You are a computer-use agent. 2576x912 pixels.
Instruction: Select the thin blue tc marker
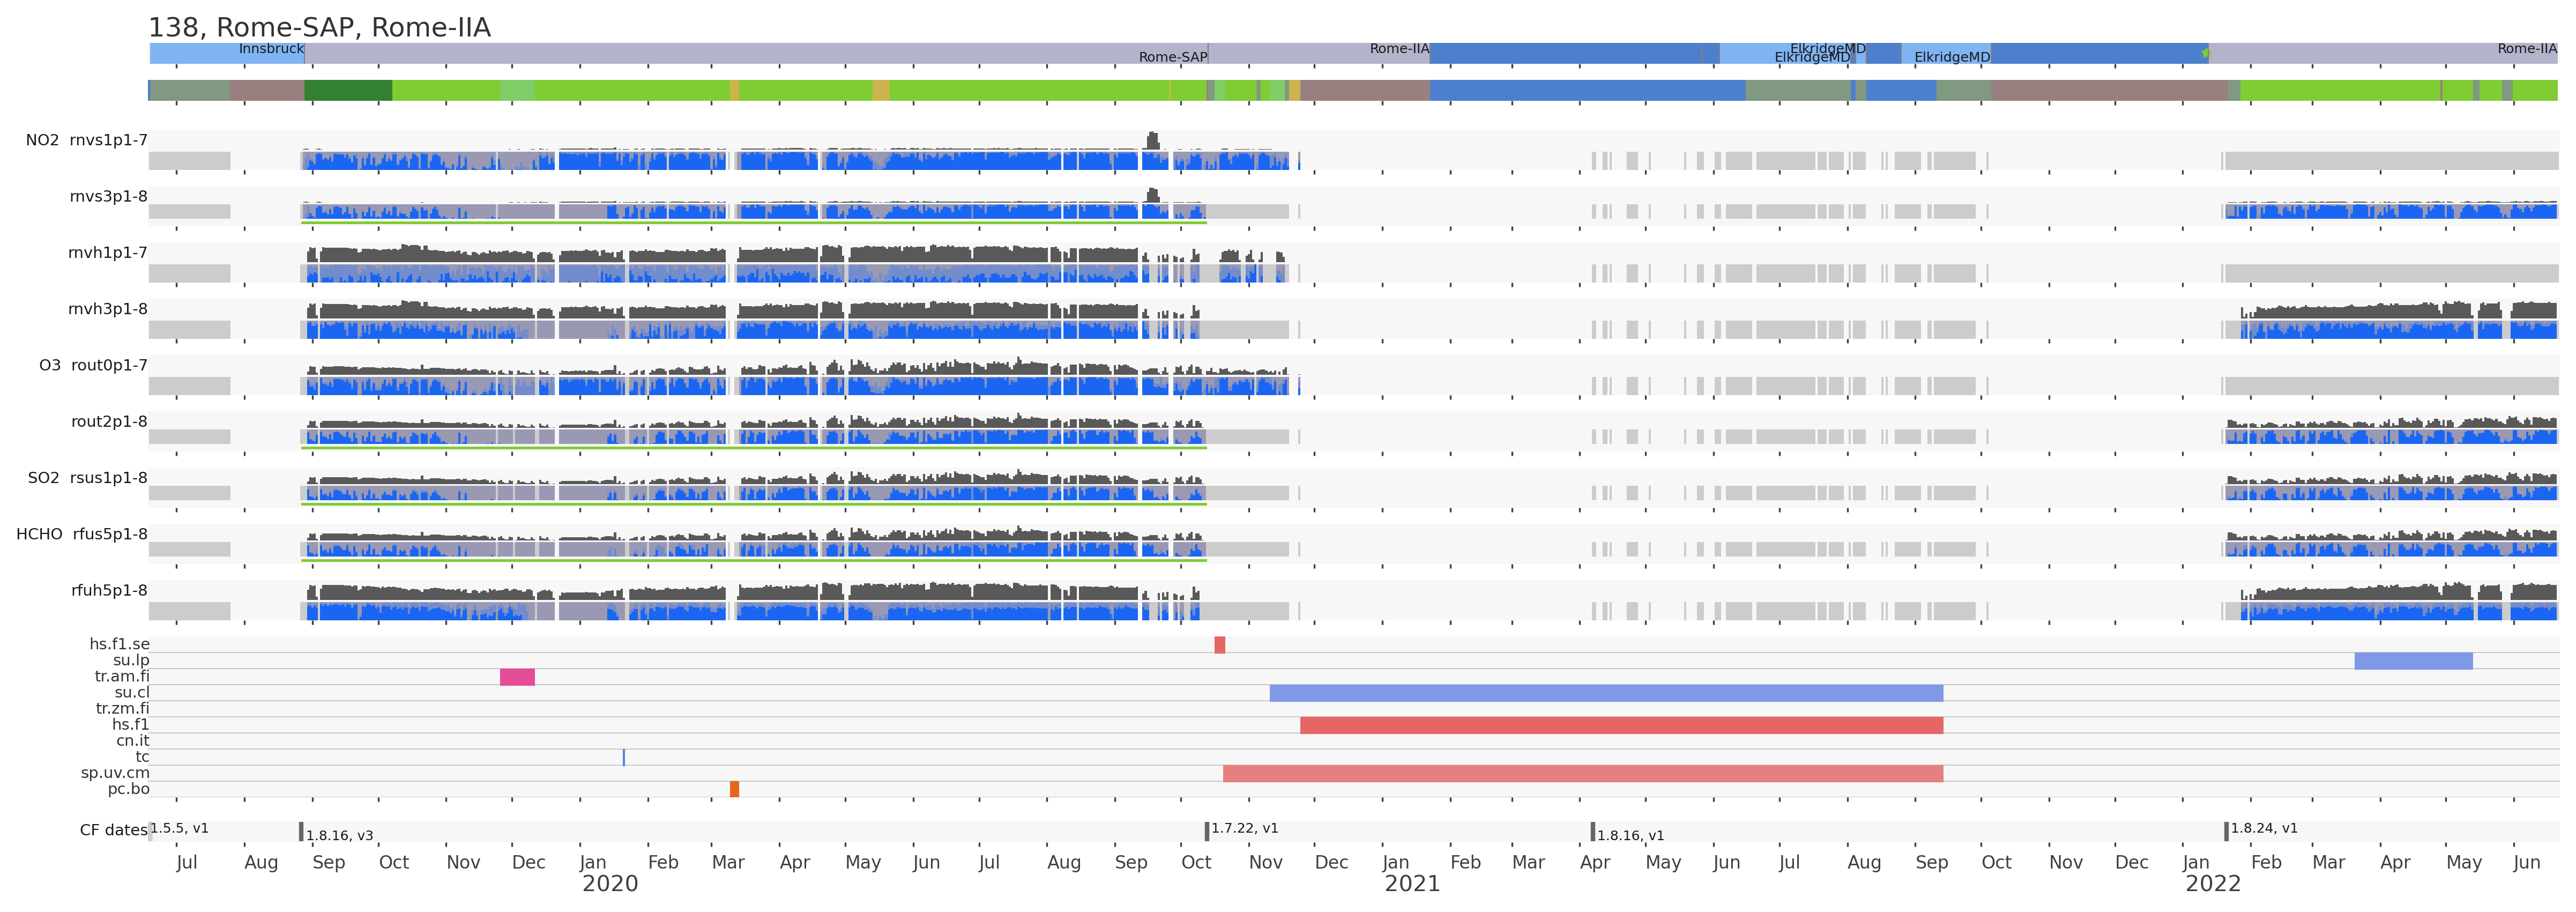pos(624,757)
